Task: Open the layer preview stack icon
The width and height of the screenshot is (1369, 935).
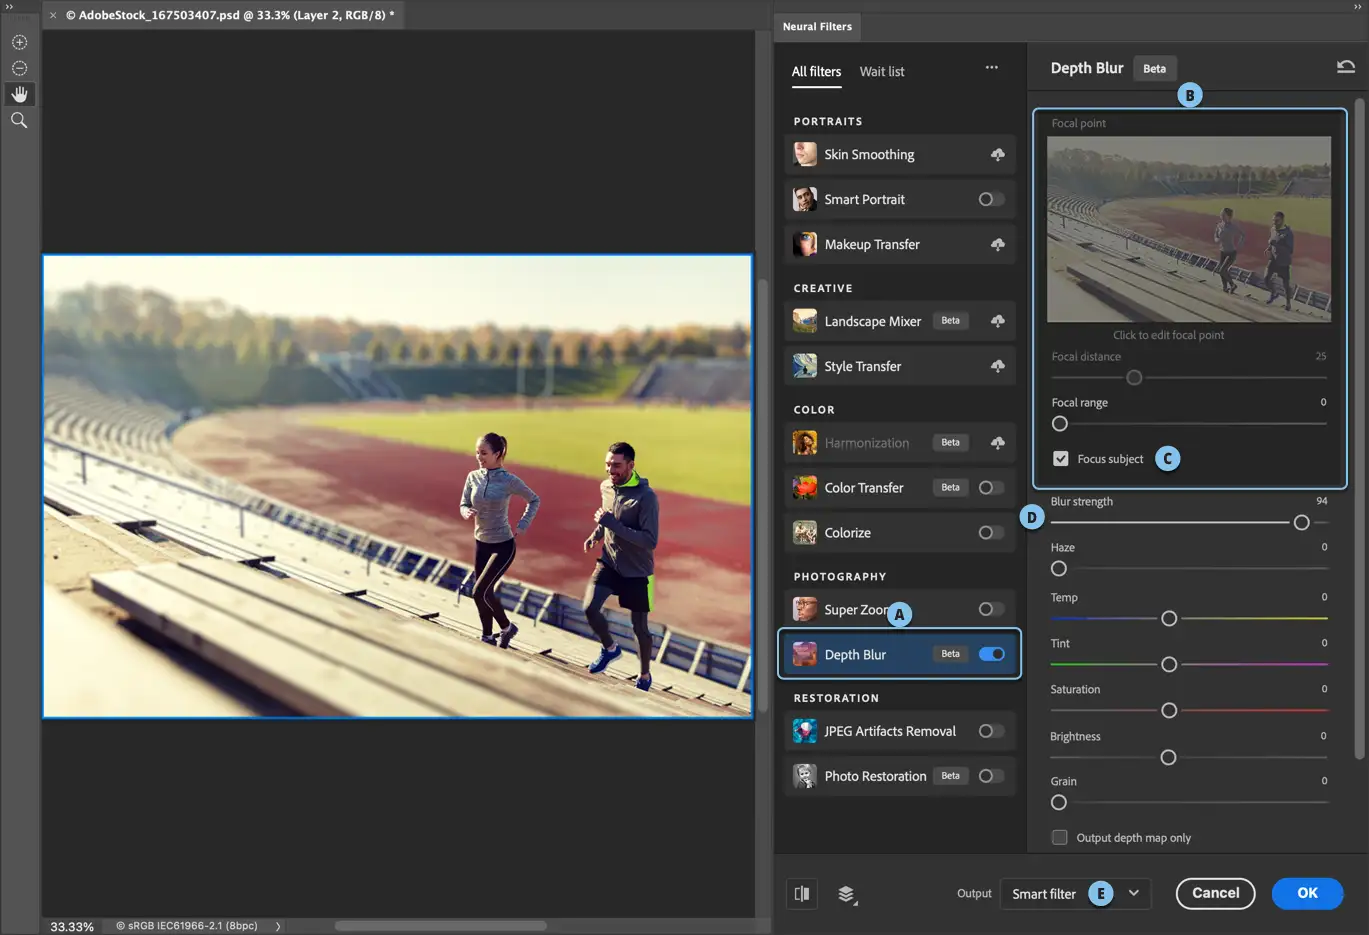Action: [847, 894]
